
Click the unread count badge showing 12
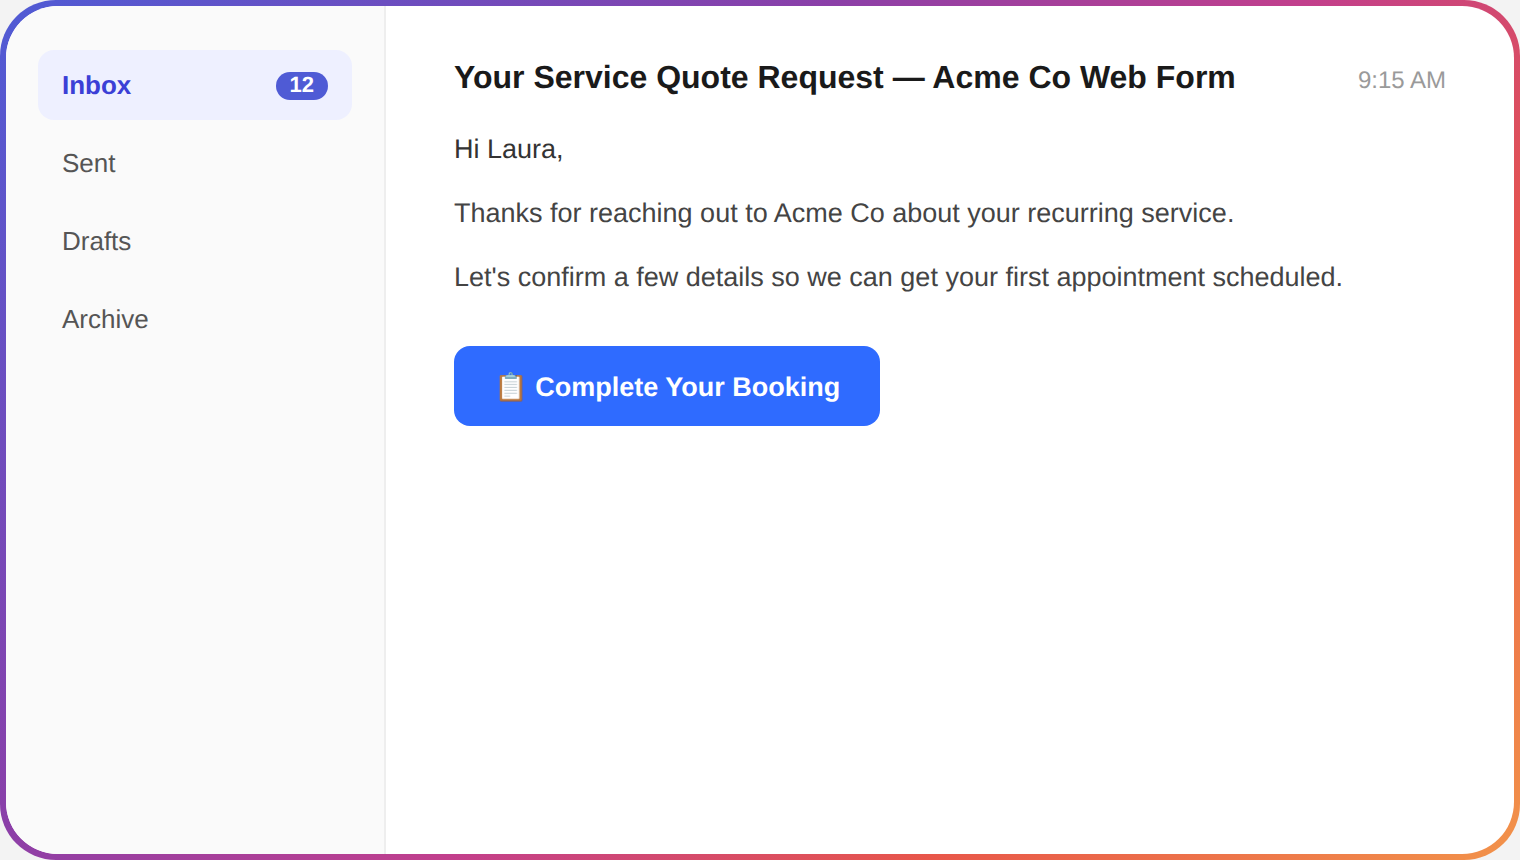[x=302, y=85]
